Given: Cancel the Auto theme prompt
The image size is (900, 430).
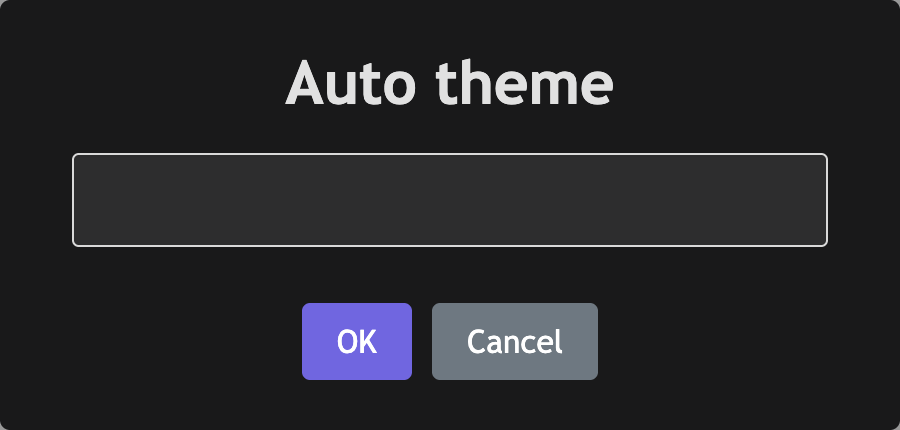Looking at the screenshot, I should [515, 342].
